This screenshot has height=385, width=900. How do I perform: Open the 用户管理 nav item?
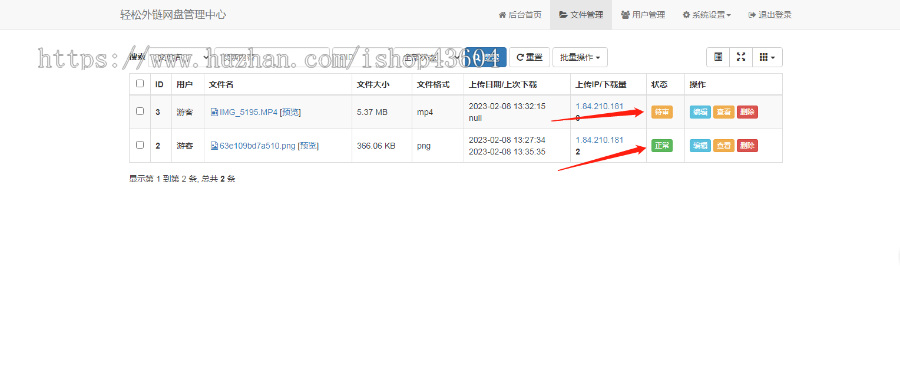point(642,15)
